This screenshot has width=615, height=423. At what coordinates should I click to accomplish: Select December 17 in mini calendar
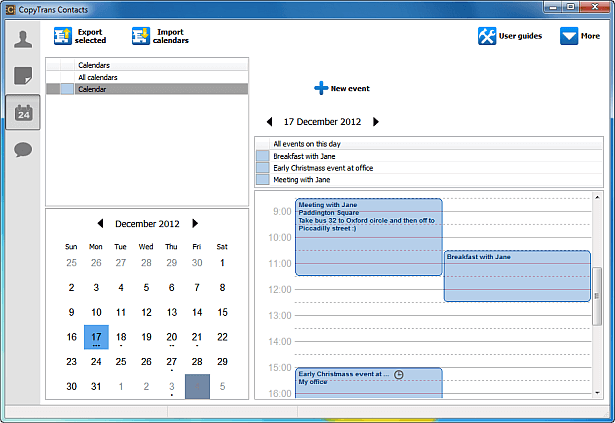pos(96,337)
